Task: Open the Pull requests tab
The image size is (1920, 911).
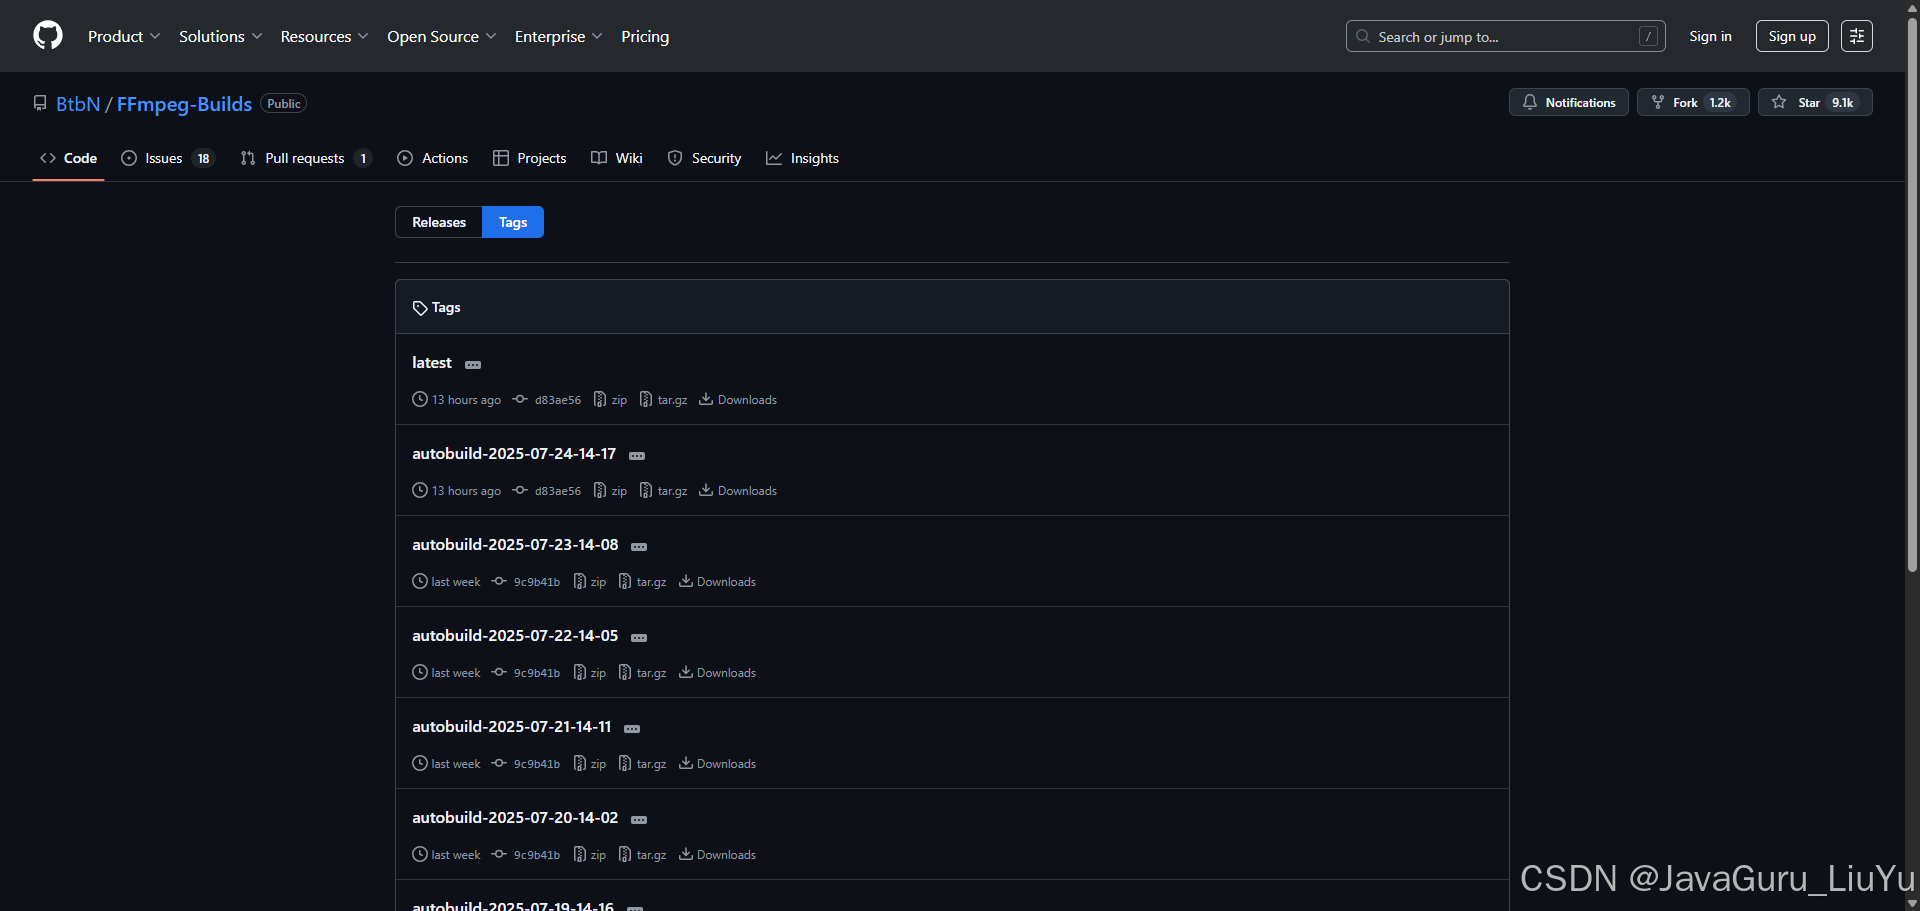Action: point(306,158)
